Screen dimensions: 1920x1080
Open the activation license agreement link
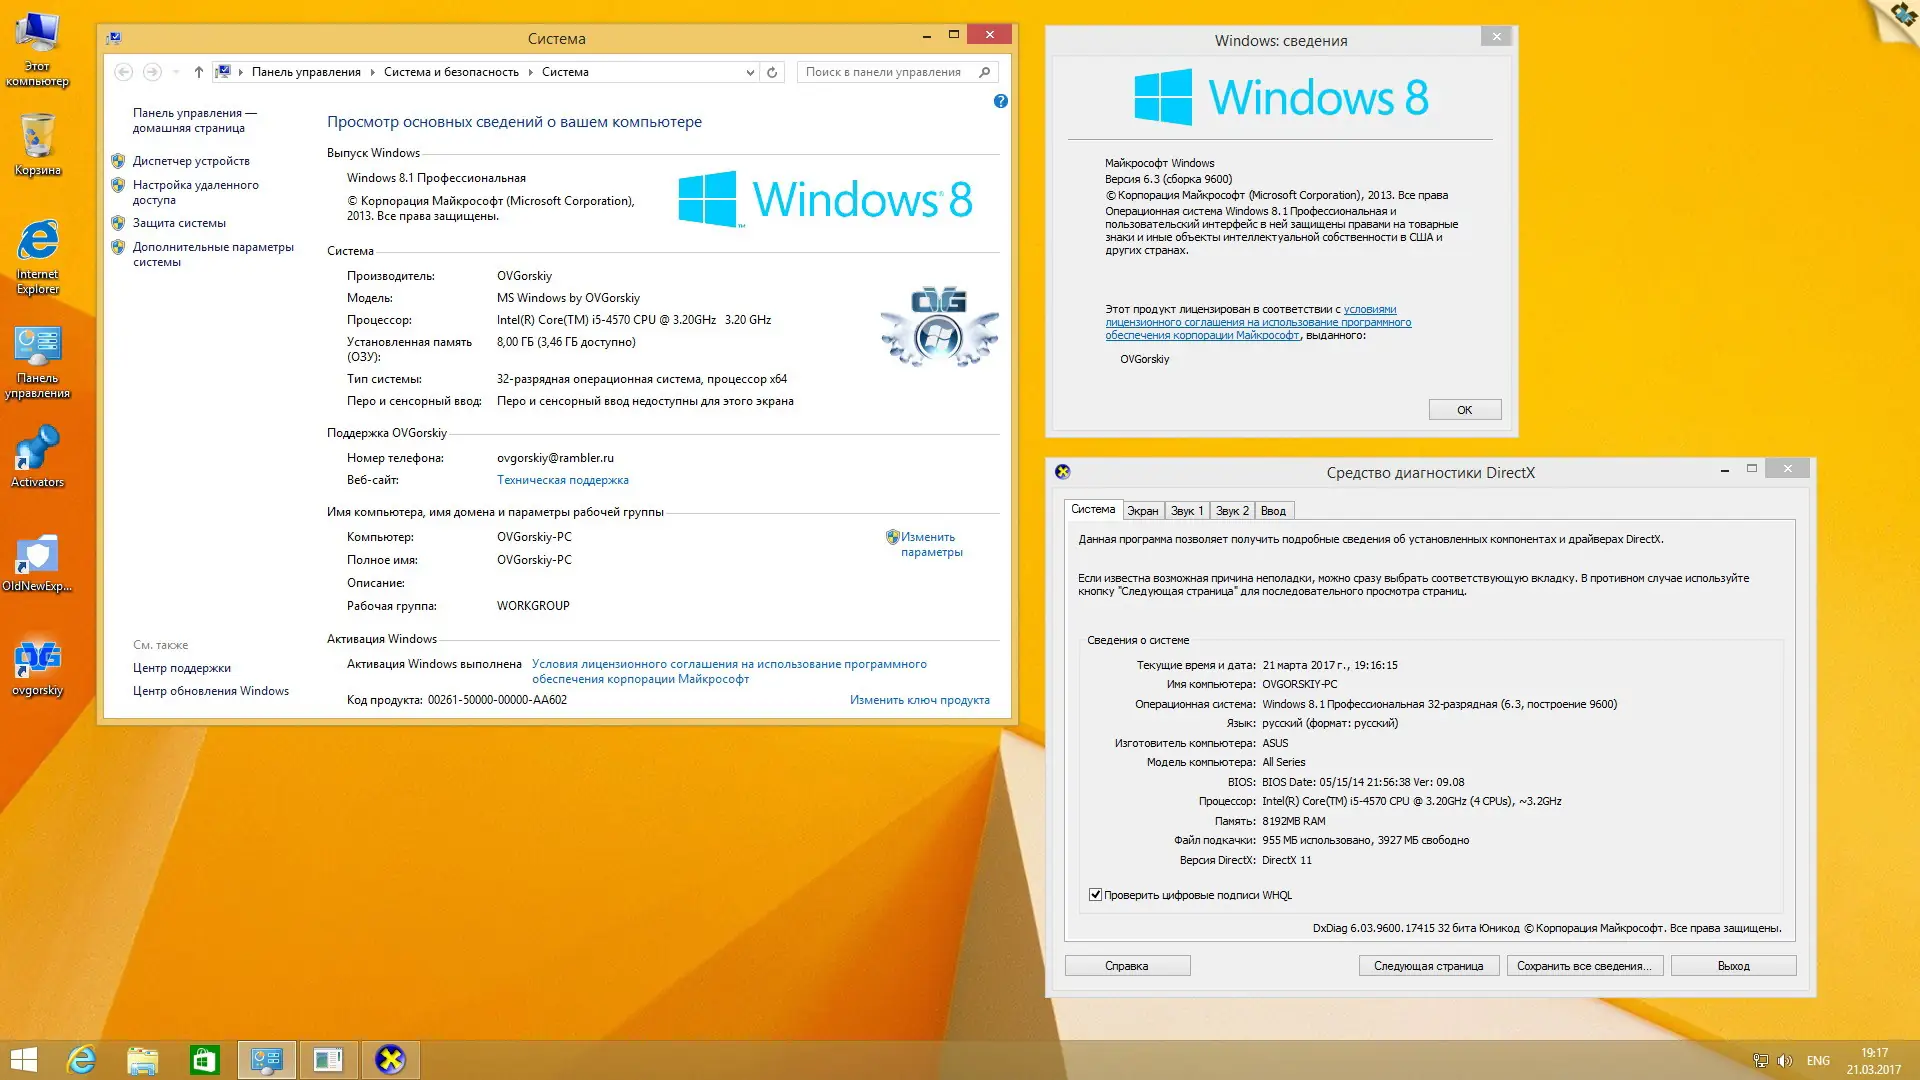[x=729, y=671]
